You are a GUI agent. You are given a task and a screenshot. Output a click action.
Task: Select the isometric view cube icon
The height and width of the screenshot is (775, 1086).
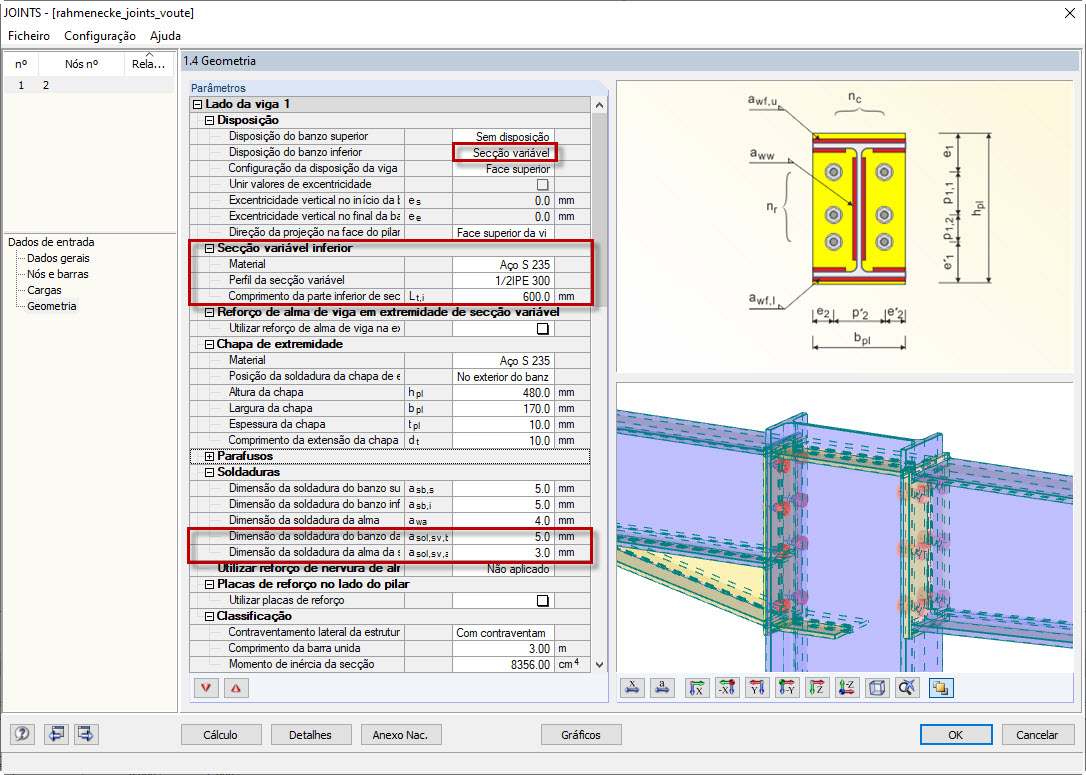tap(877, 687)
